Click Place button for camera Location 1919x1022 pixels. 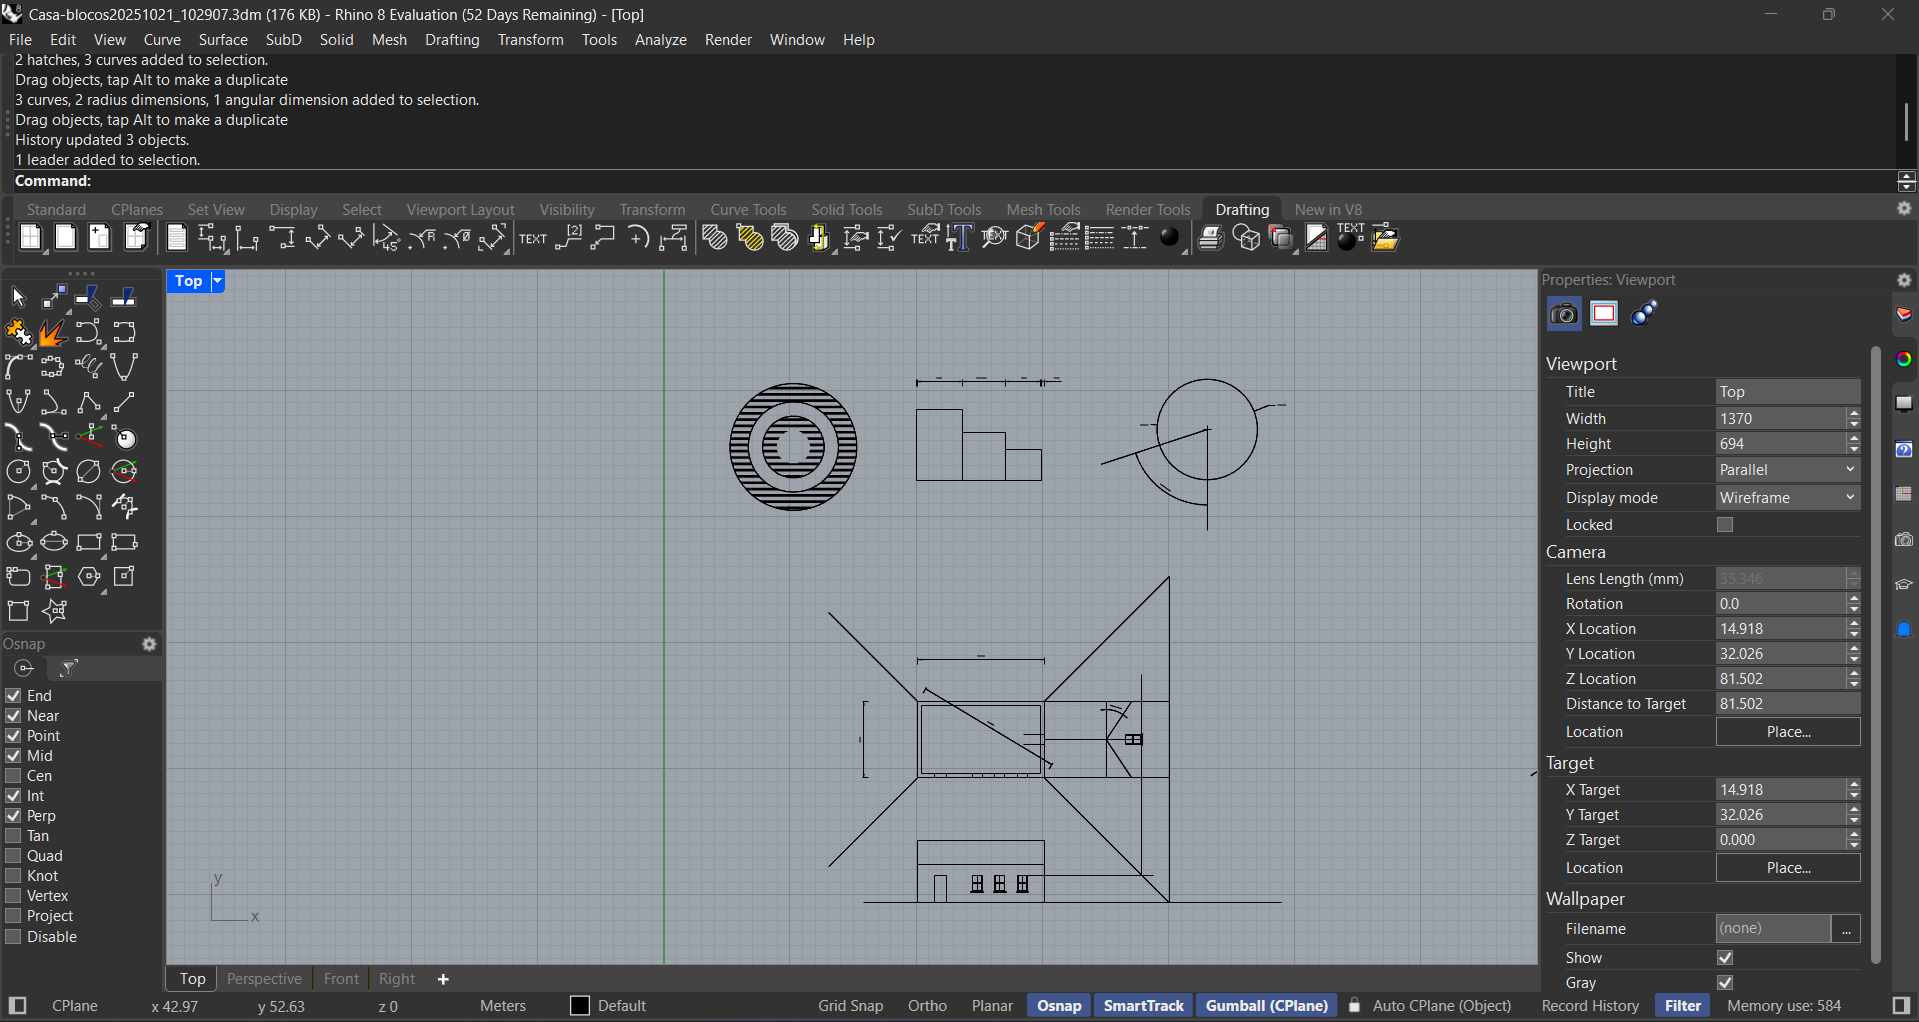point(1787,731)
